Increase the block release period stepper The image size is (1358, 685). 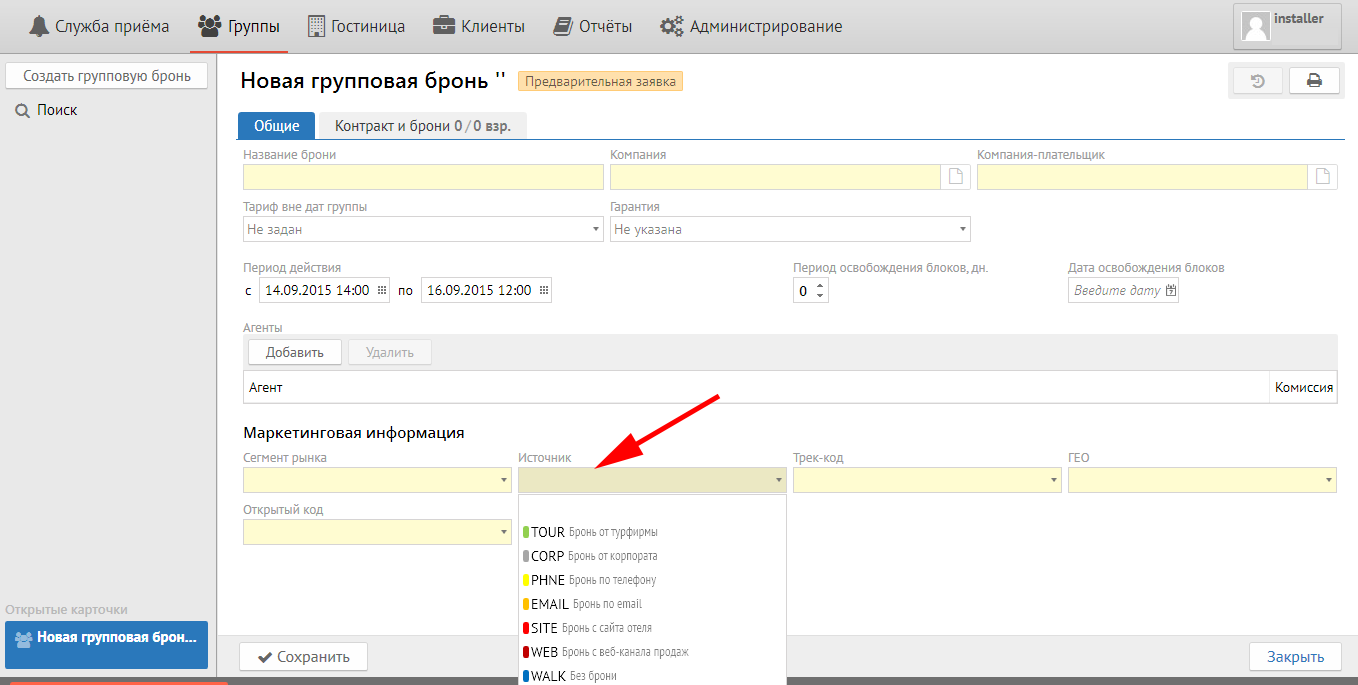[x=821, y=285]
